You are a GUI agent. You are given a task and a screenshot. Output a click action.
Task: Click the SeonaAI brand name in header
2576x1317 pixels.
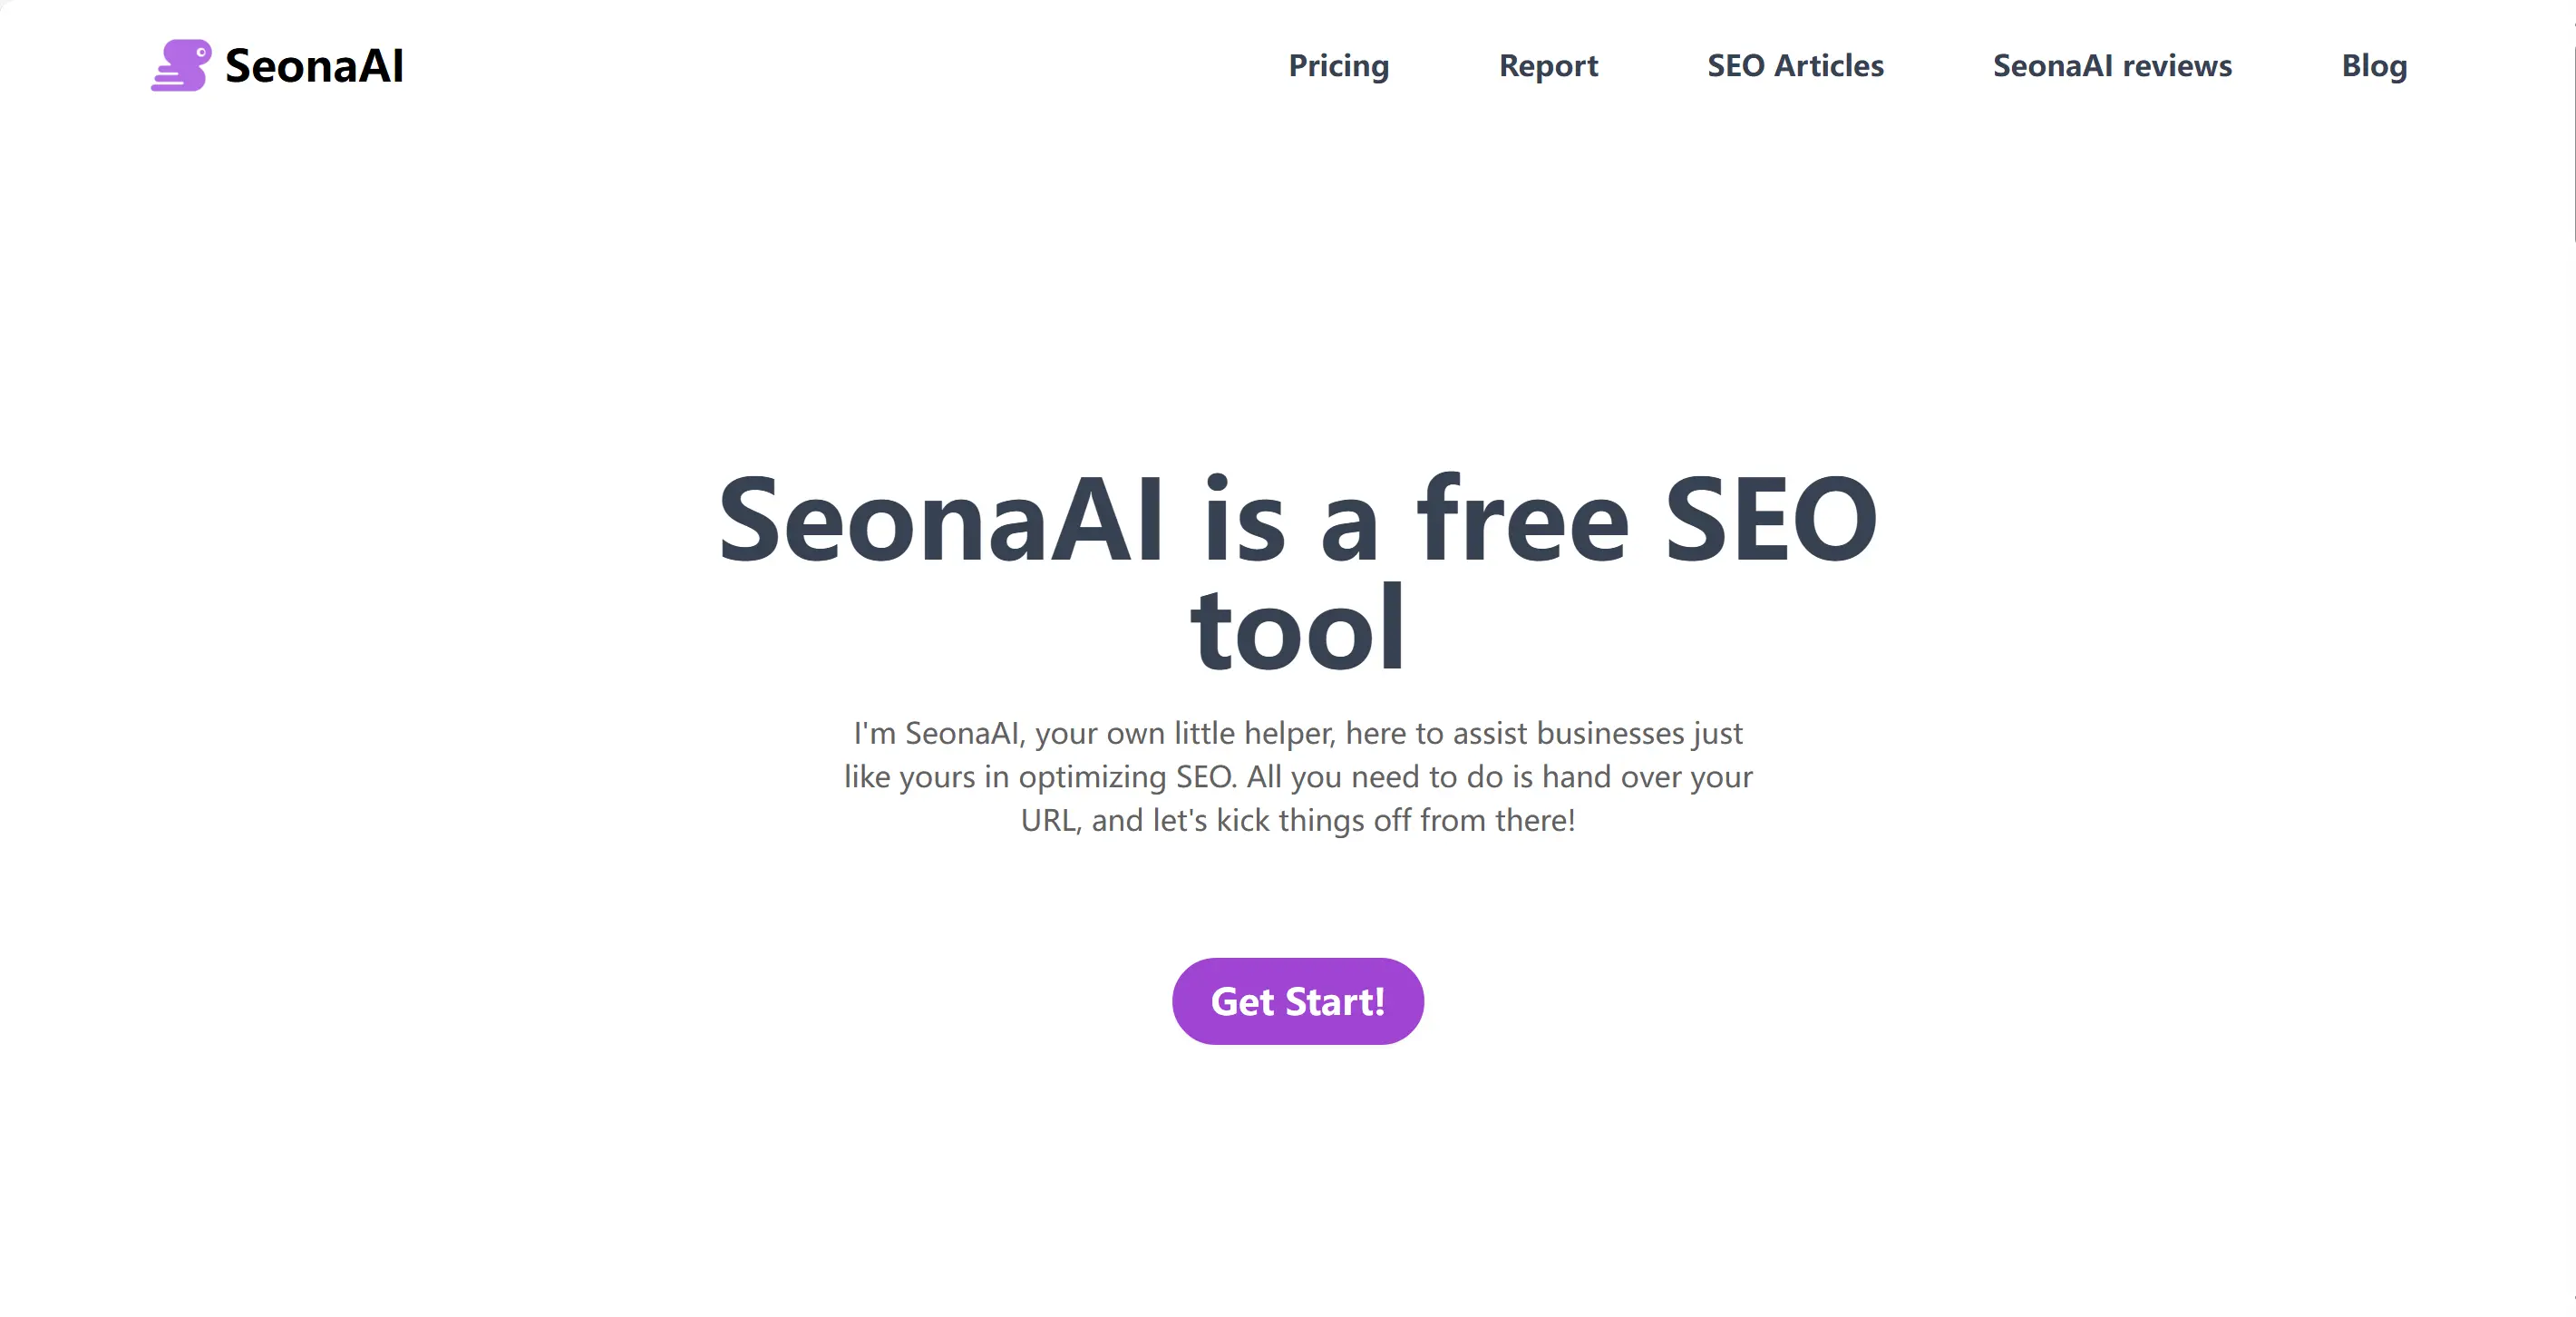click(x=314, y=66)
